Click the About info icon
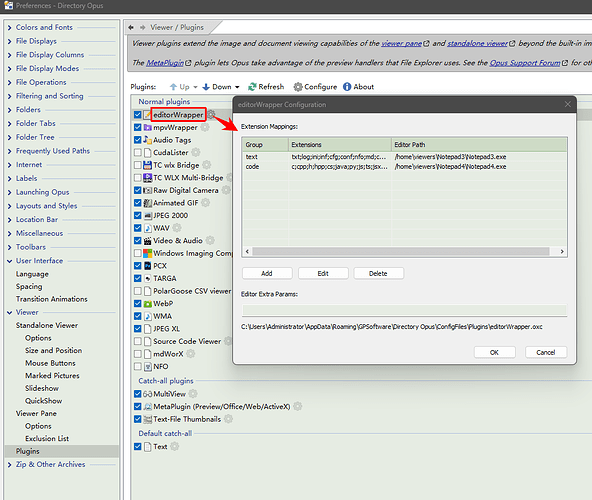592x500 pixels. pyautogui.click(x=347, y=87)
